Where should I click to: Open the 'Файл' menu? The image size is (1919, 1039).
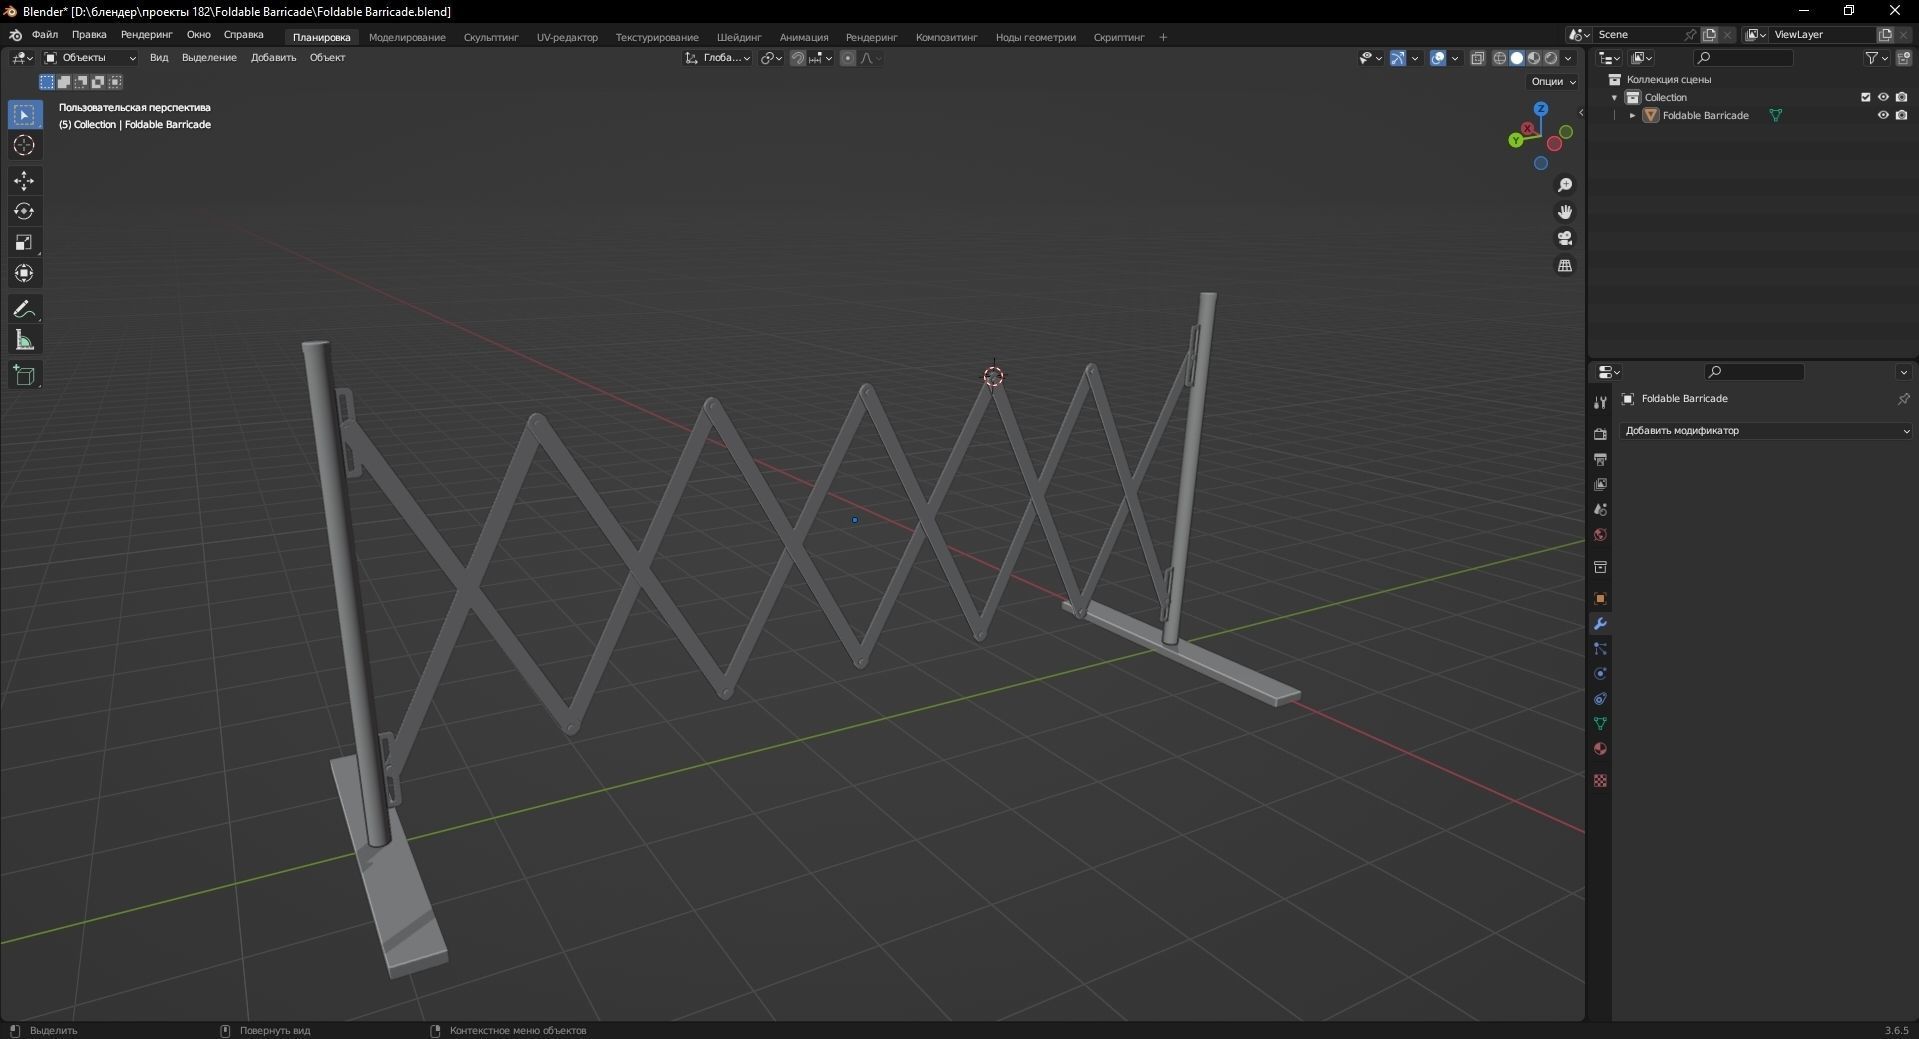point(45,35)
